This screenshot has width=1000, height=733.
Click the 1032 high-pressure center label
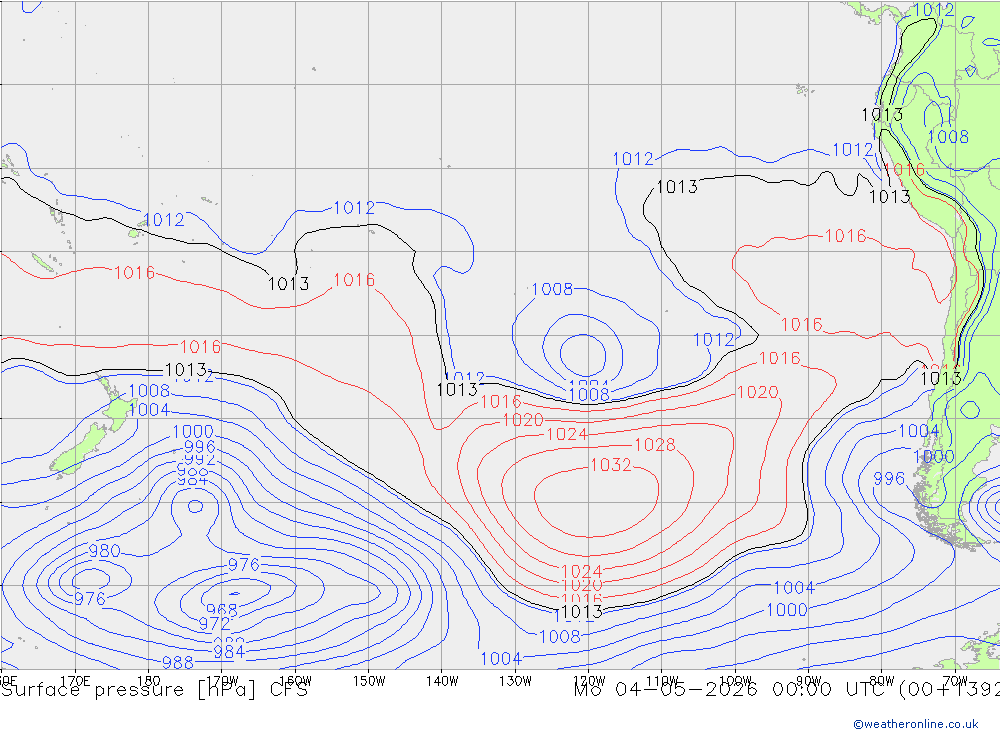(611, 465)
